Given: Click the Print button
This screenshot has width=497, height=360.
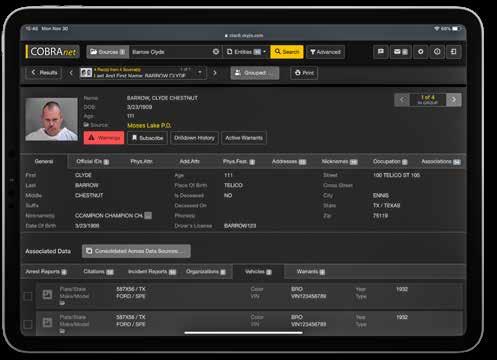Looking at the screenshot, I should pyautogui.click(x=304, y=73).
